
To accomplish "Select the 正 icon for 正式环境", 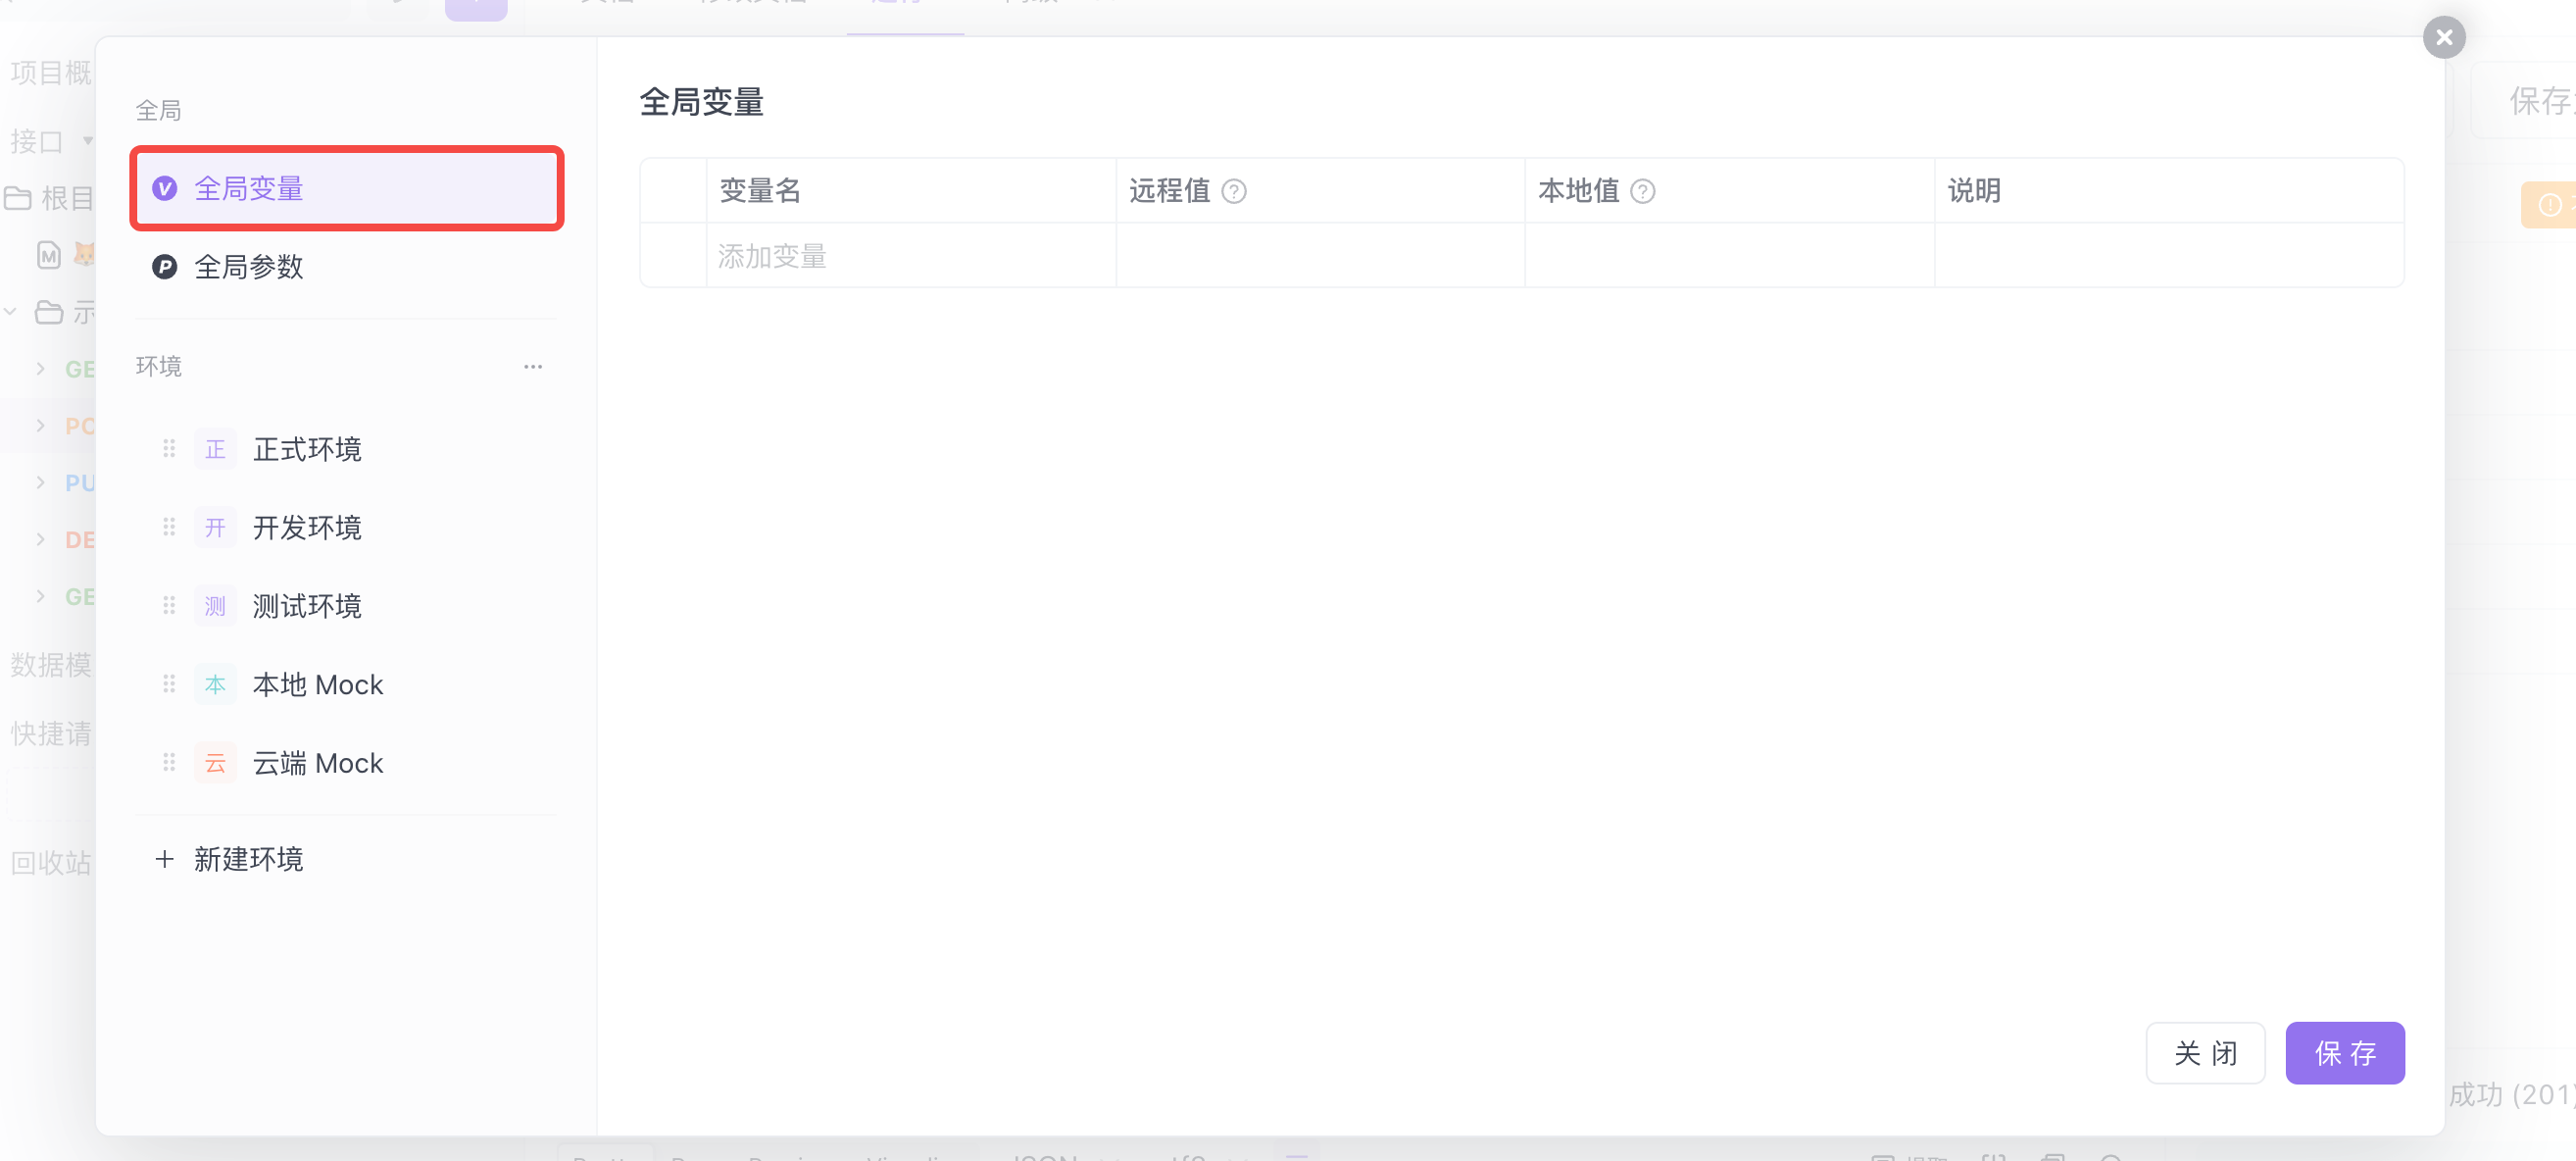I will click(x=215, y=449).
